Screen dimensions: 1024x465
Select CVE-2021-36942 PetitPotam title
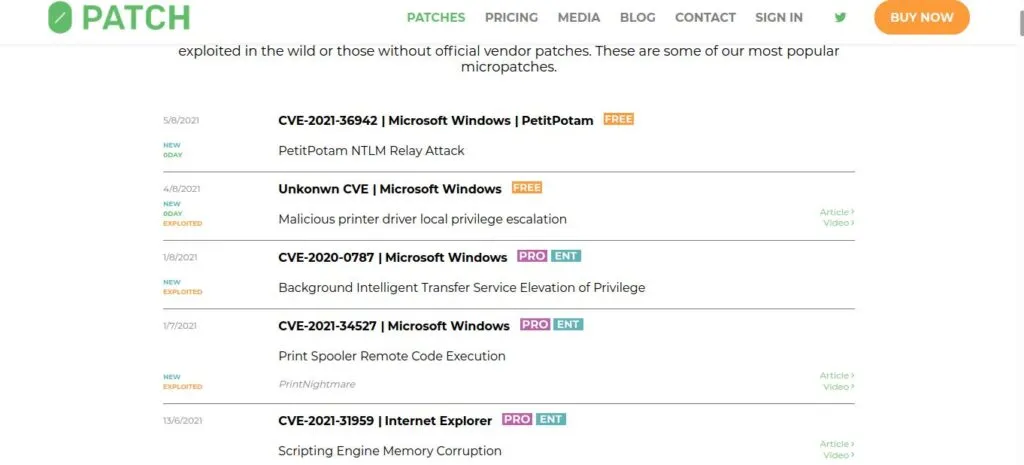tap(435, 120)
